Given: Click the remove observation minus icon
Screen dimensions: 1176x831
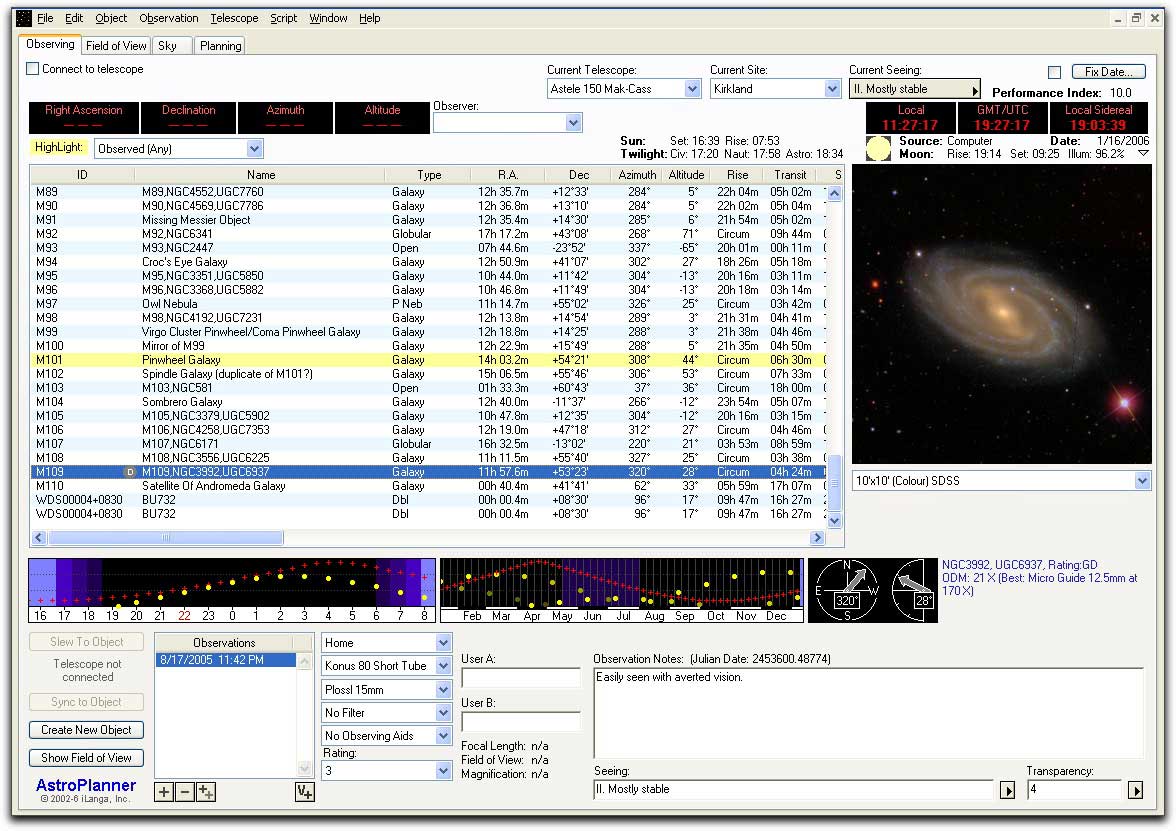Looking at the screenshot, I should [185, 793].
